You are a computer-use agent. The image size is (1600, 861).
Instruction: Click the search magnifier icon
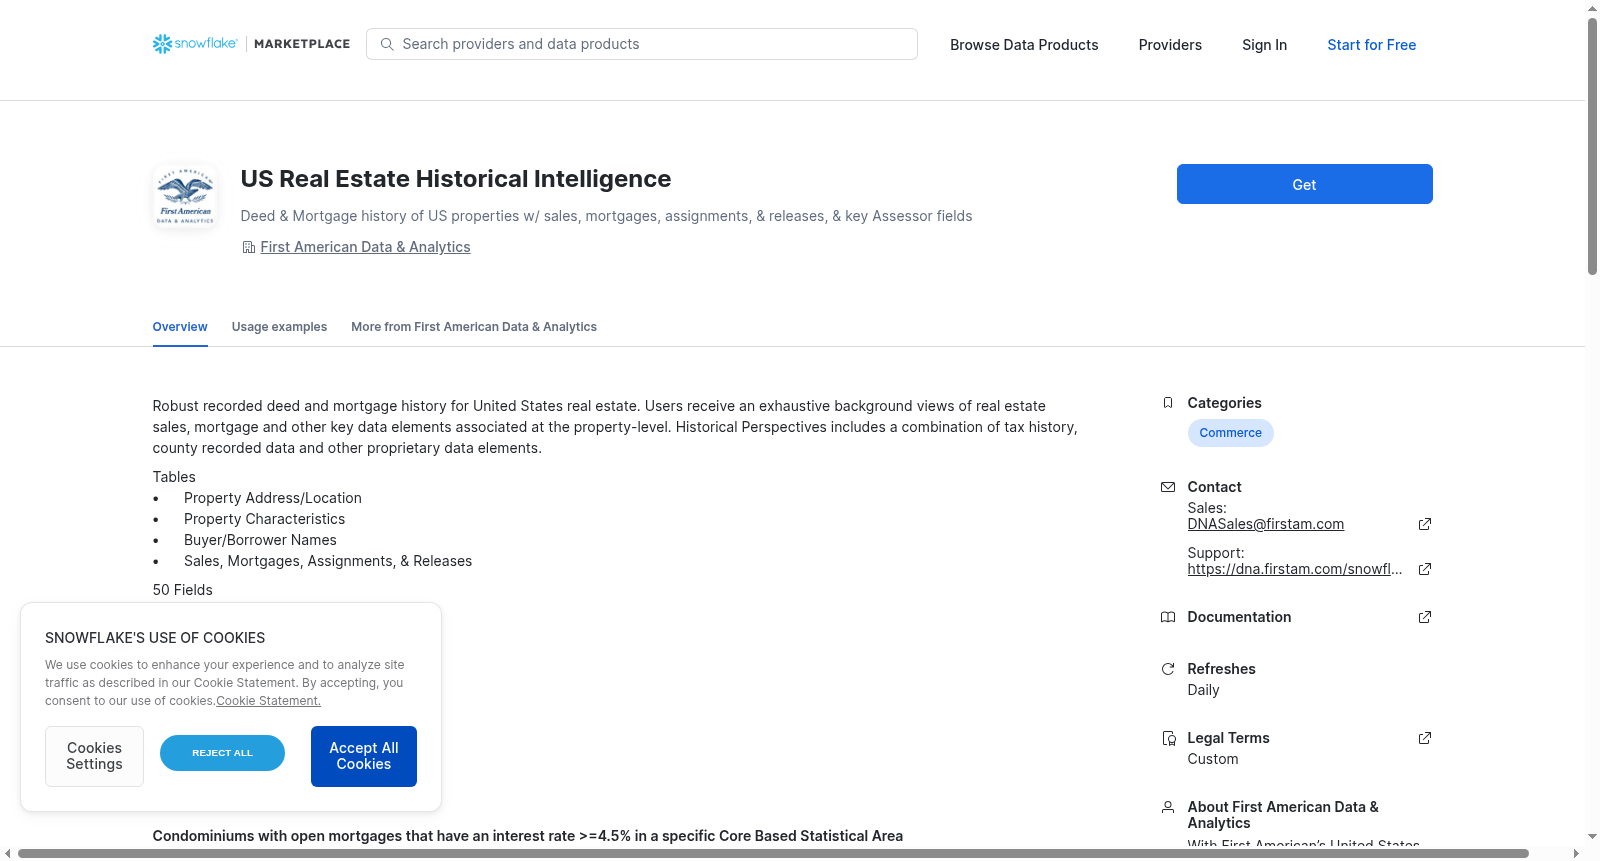point(387,44)
